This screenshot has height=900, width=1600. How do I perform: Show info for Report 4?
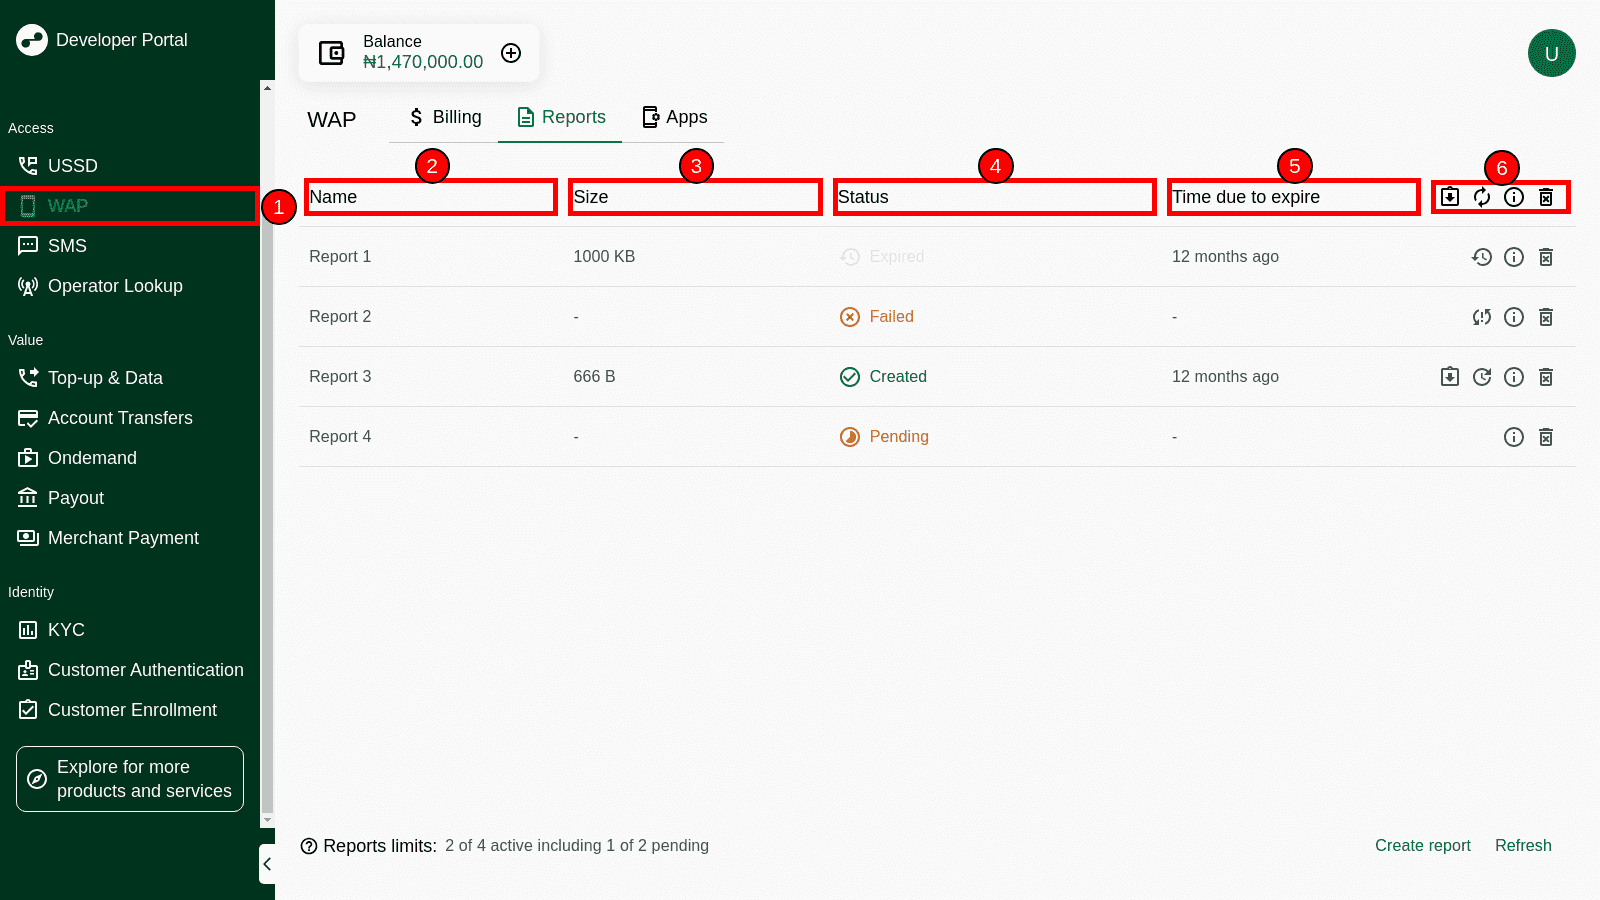coord(1513,437)
